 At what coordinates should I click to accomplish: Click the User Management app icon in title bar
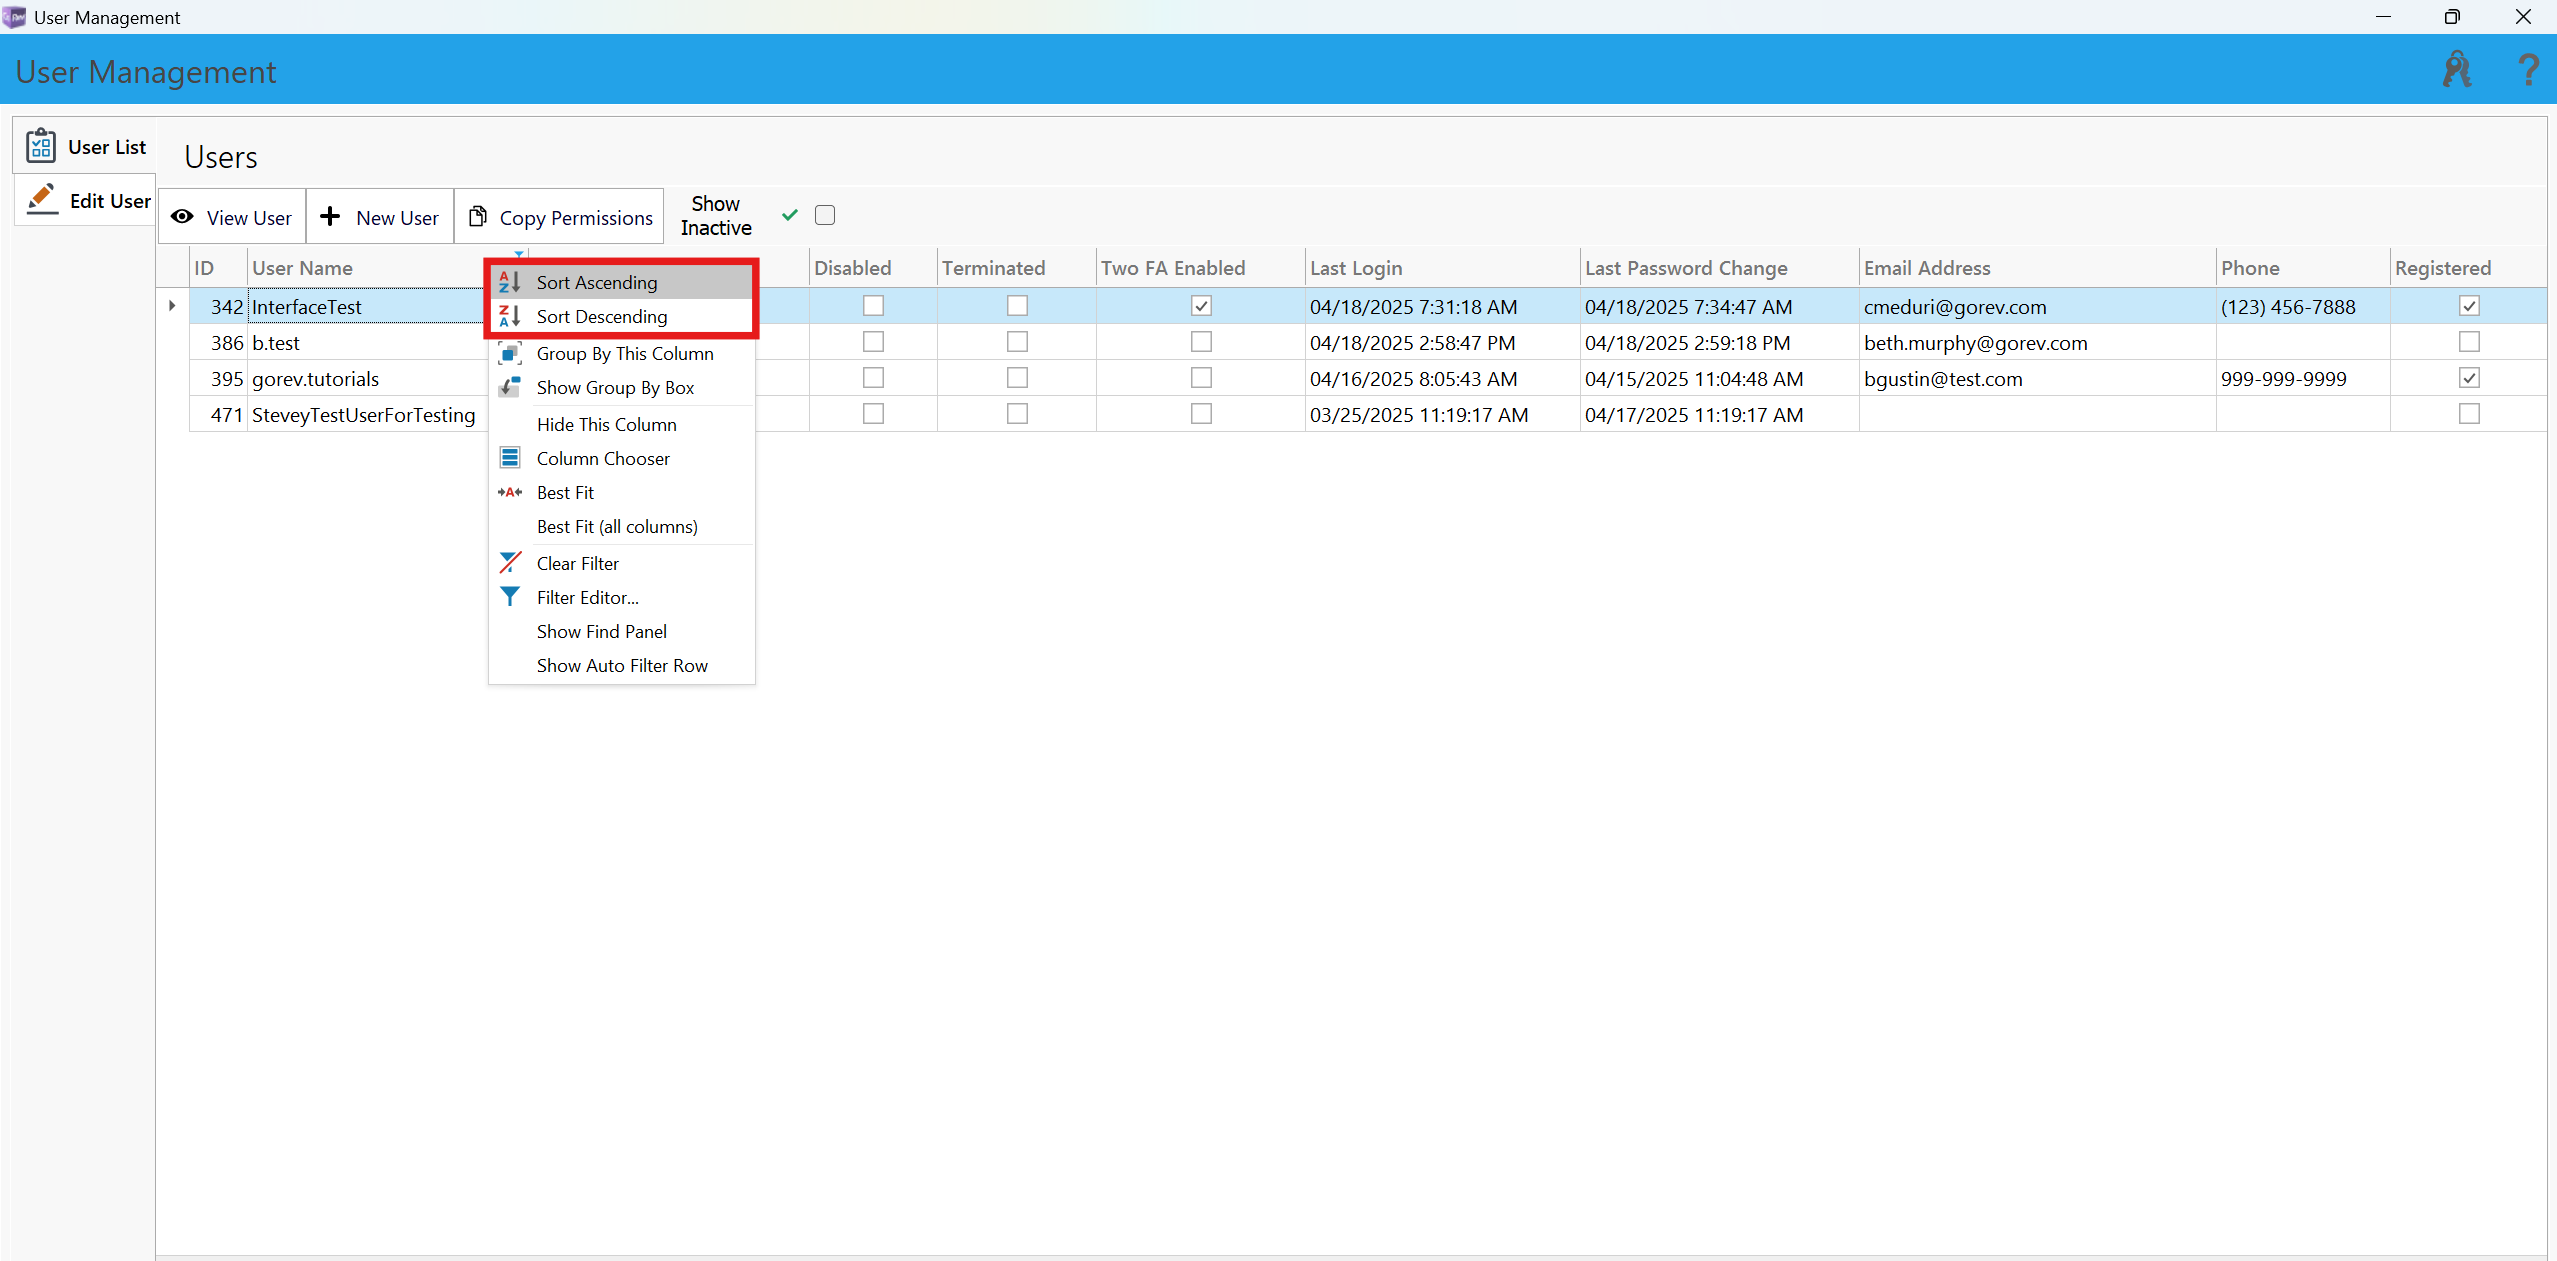(x=14, y=17)
